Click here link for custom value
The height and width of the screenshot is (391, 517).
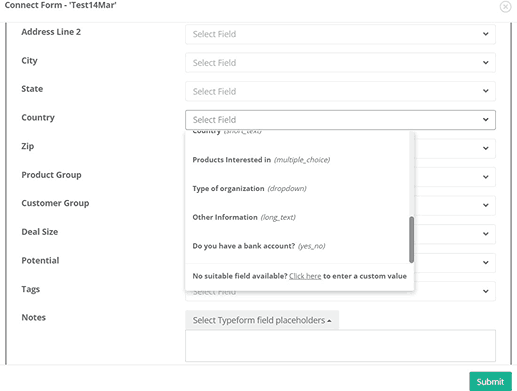pyautogui.click(x=305, y=276)
